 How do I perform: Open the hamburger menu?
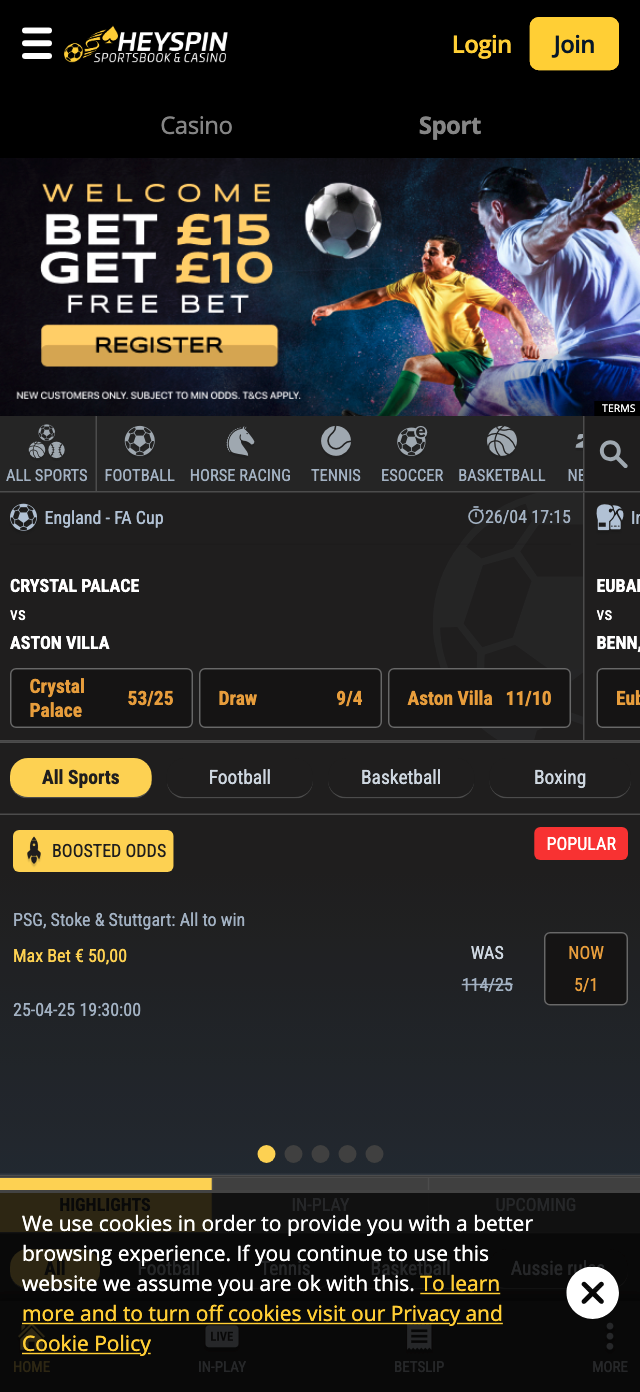37,43
